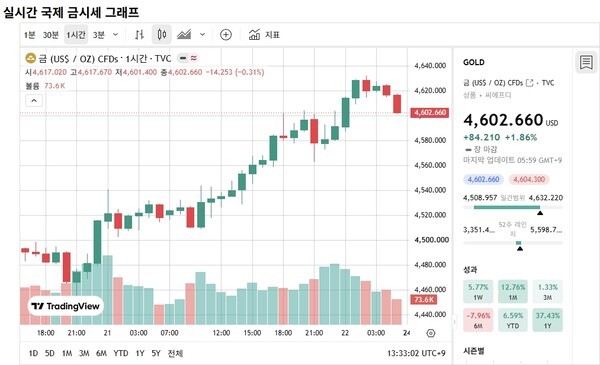The width and height of the screenshot is (600, 365).
Task: Select the YTD date range tab
Action: point(121,353)
